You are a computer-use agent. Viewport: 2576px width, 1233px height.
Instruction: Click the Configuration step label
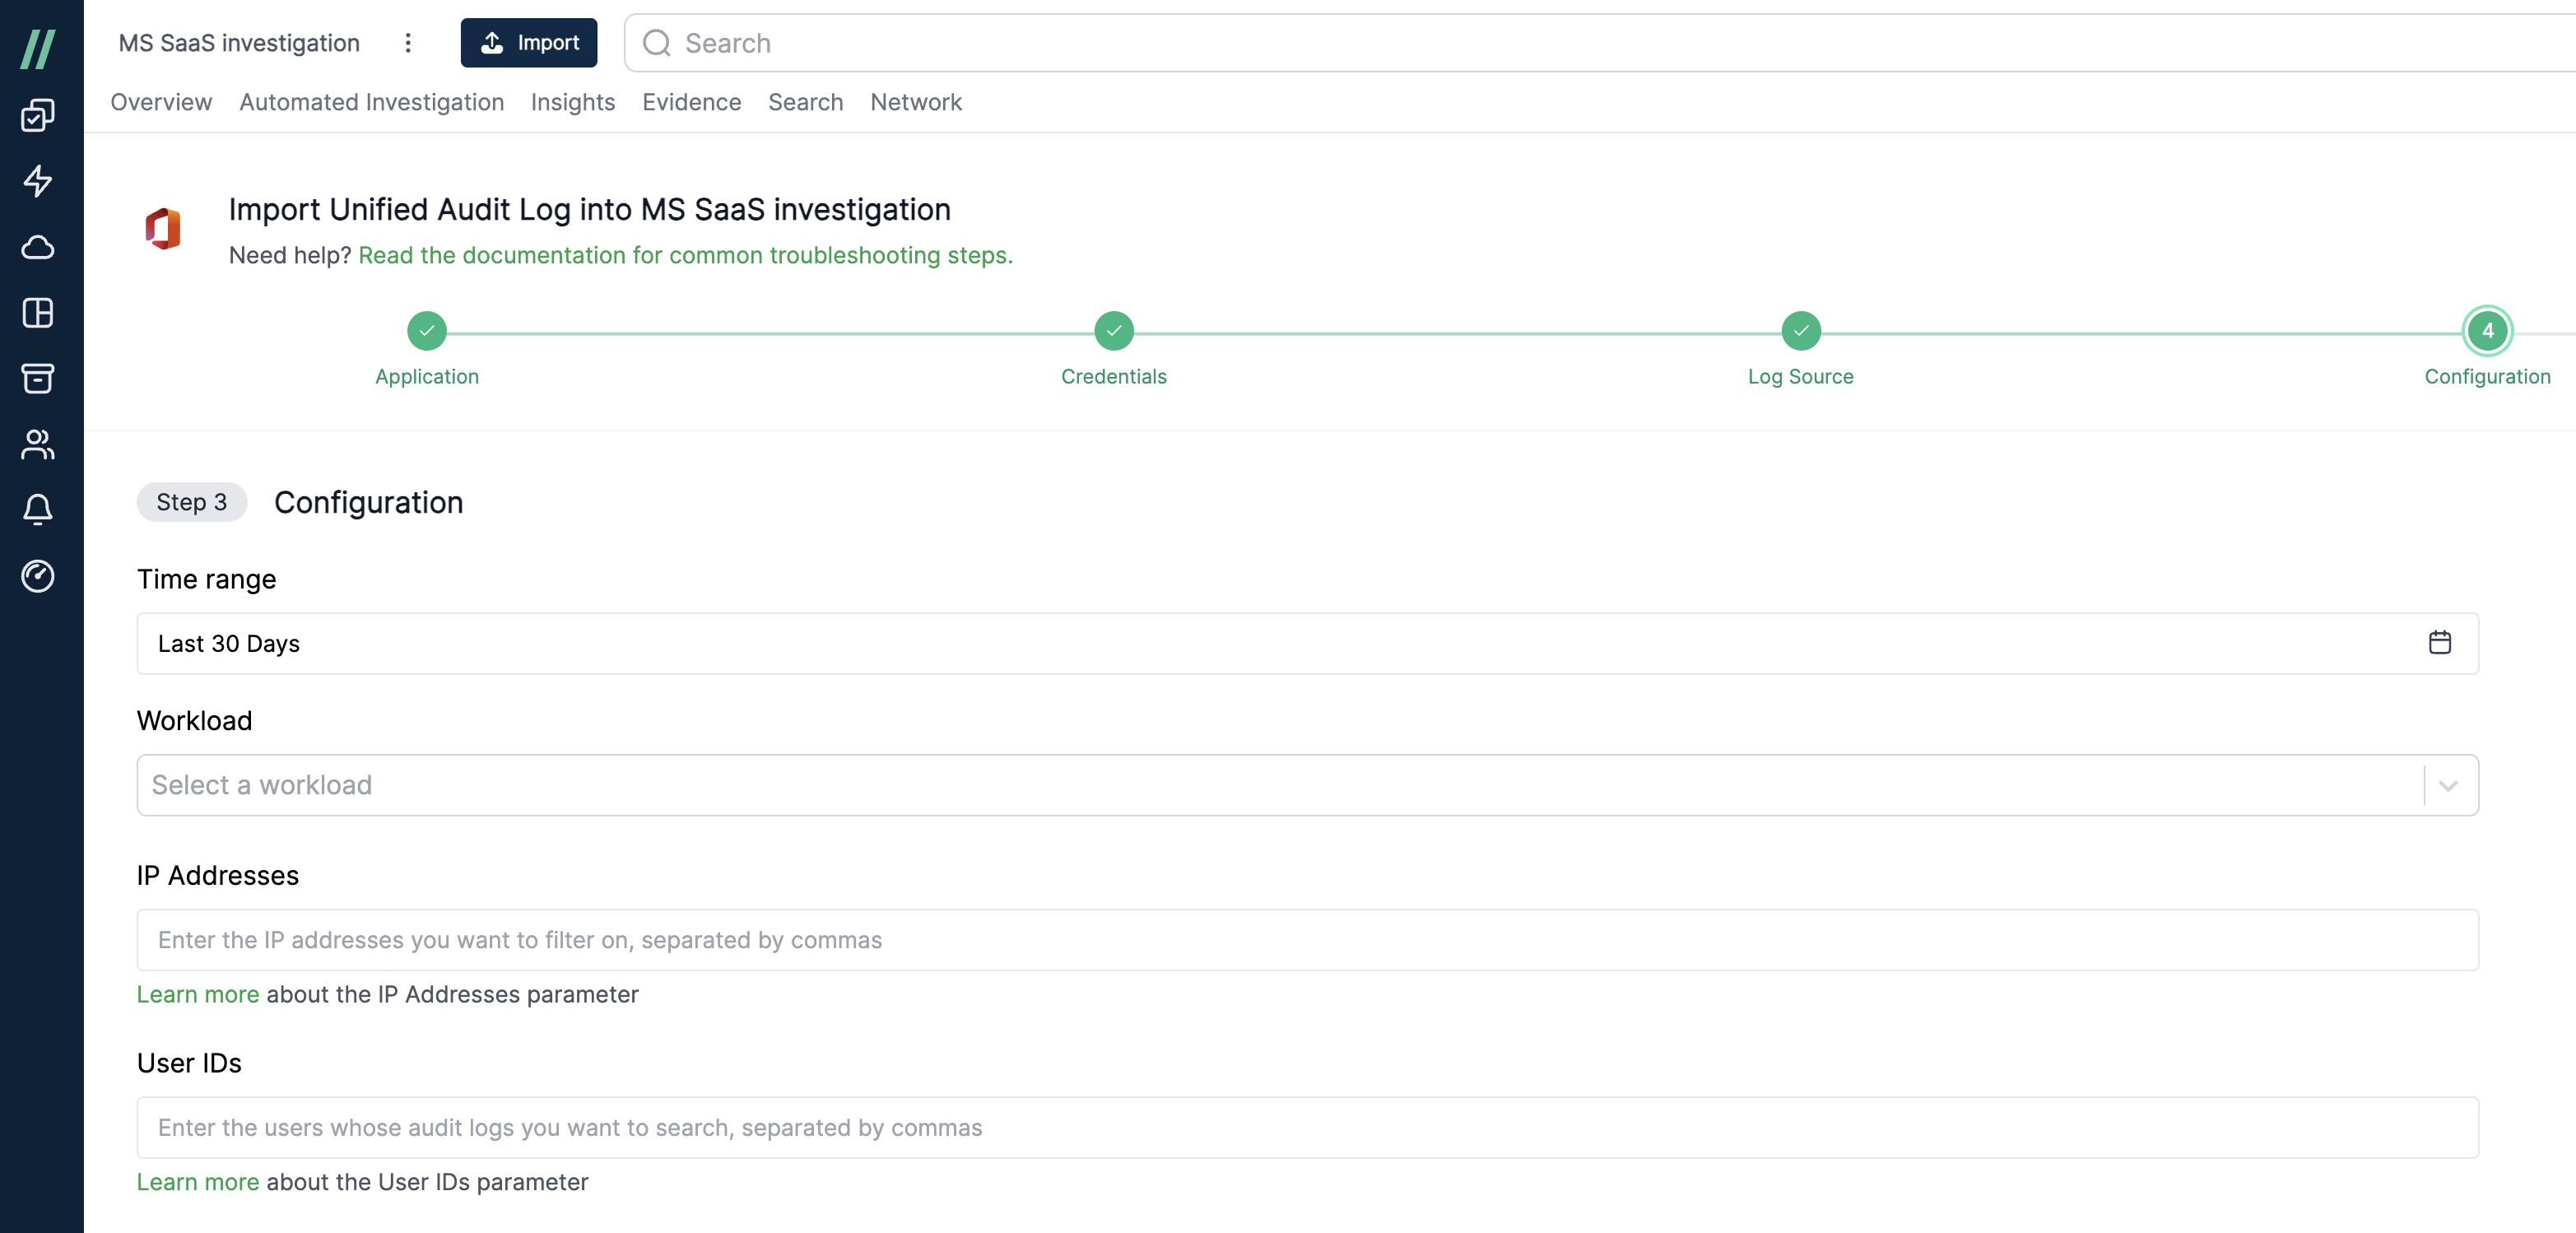click(x=2488, y=377)
